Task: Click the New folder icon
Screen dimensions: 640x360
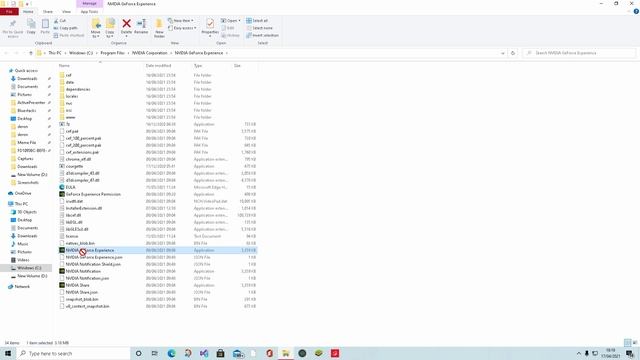Action: pos(159,24)
